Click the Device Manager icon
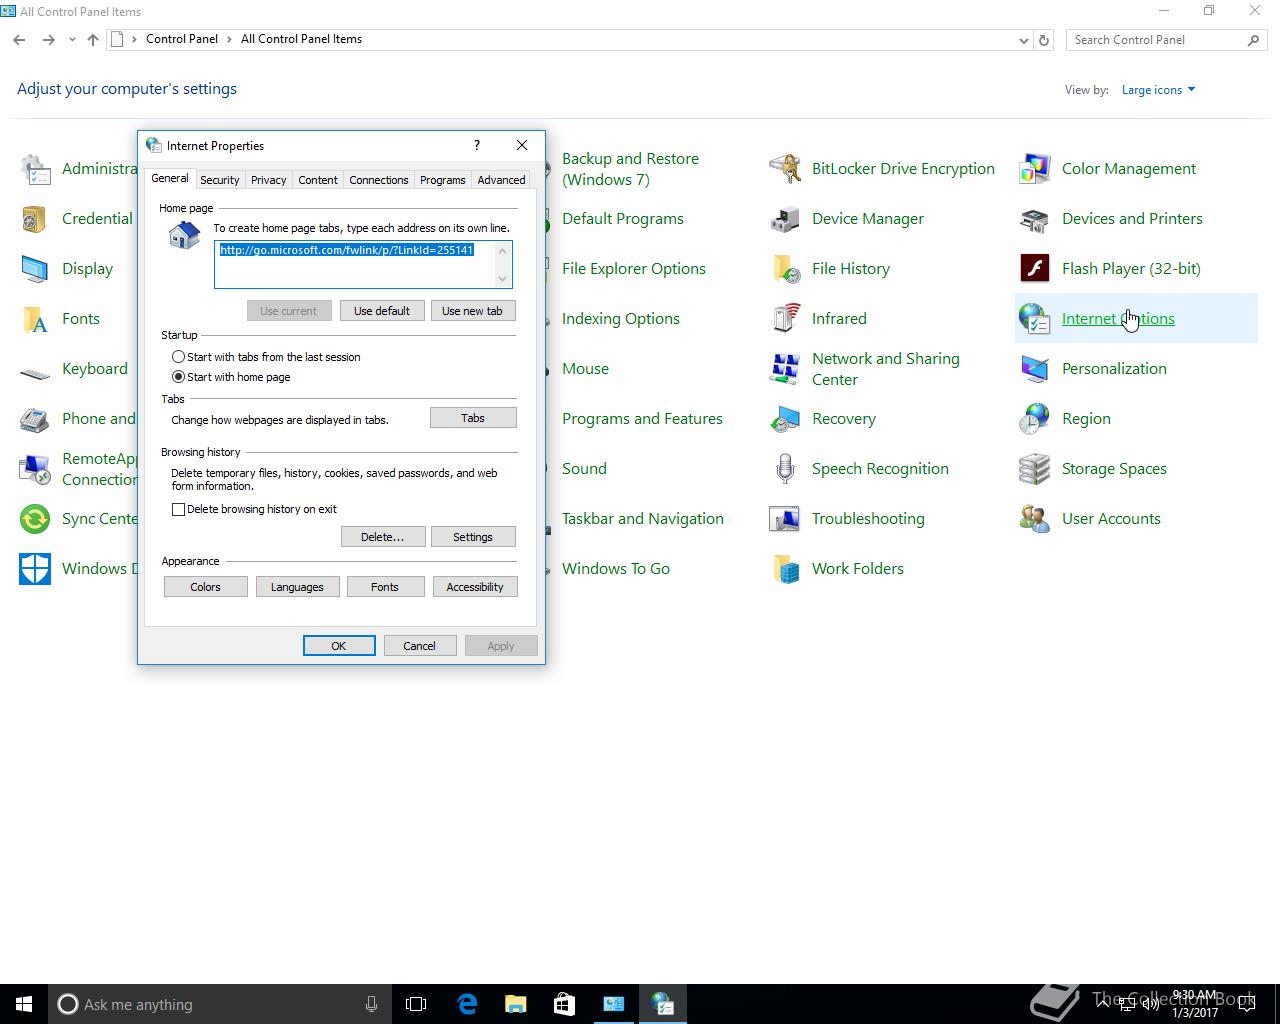The height and width of the screenshot is (1024, 1280). tap(785, 219)
